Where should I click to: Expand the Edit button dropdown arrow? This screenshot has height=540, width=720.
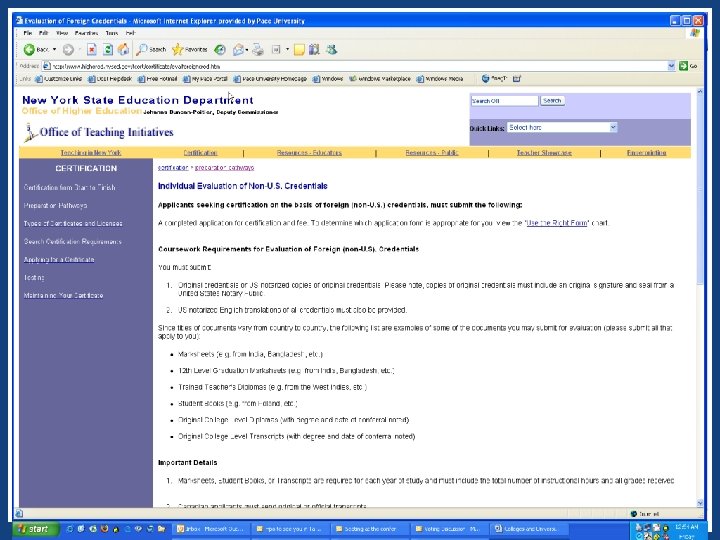pos(287,49)
